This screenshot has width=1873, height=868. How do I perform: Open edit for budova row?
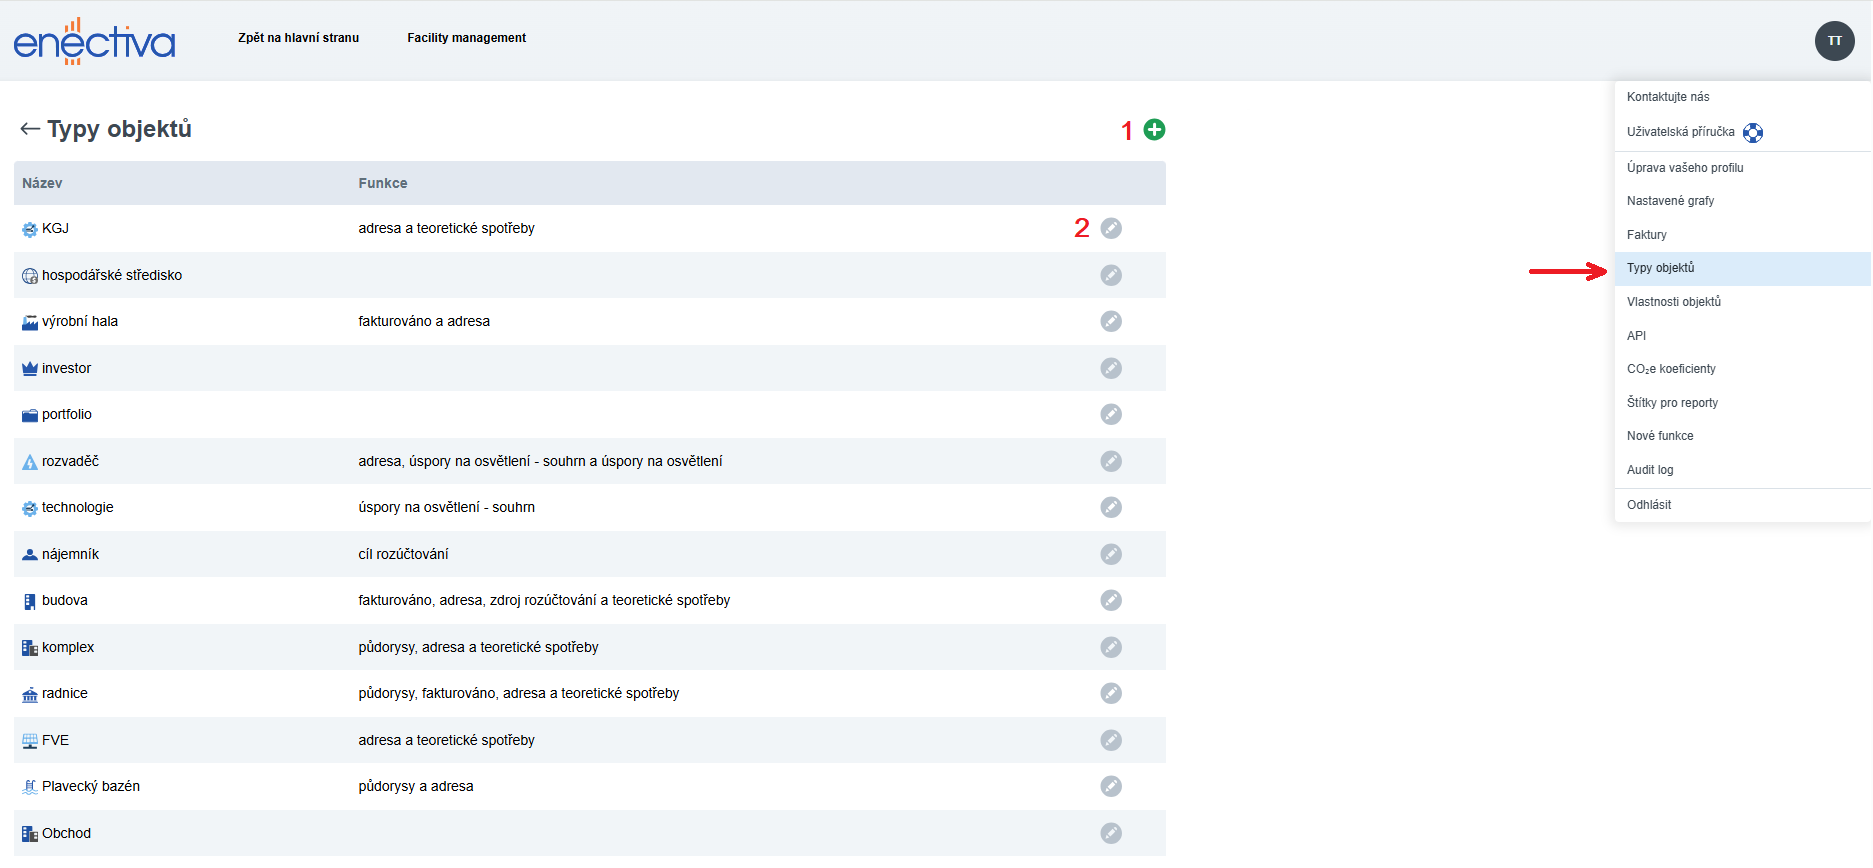[1111, 601]
